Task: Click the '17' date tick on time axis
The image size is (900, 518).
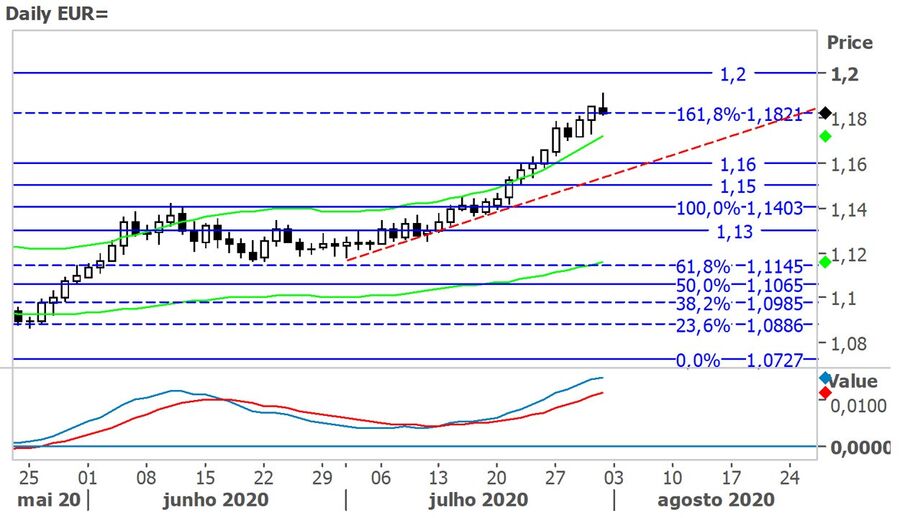Action: click(x=731, y=477)
